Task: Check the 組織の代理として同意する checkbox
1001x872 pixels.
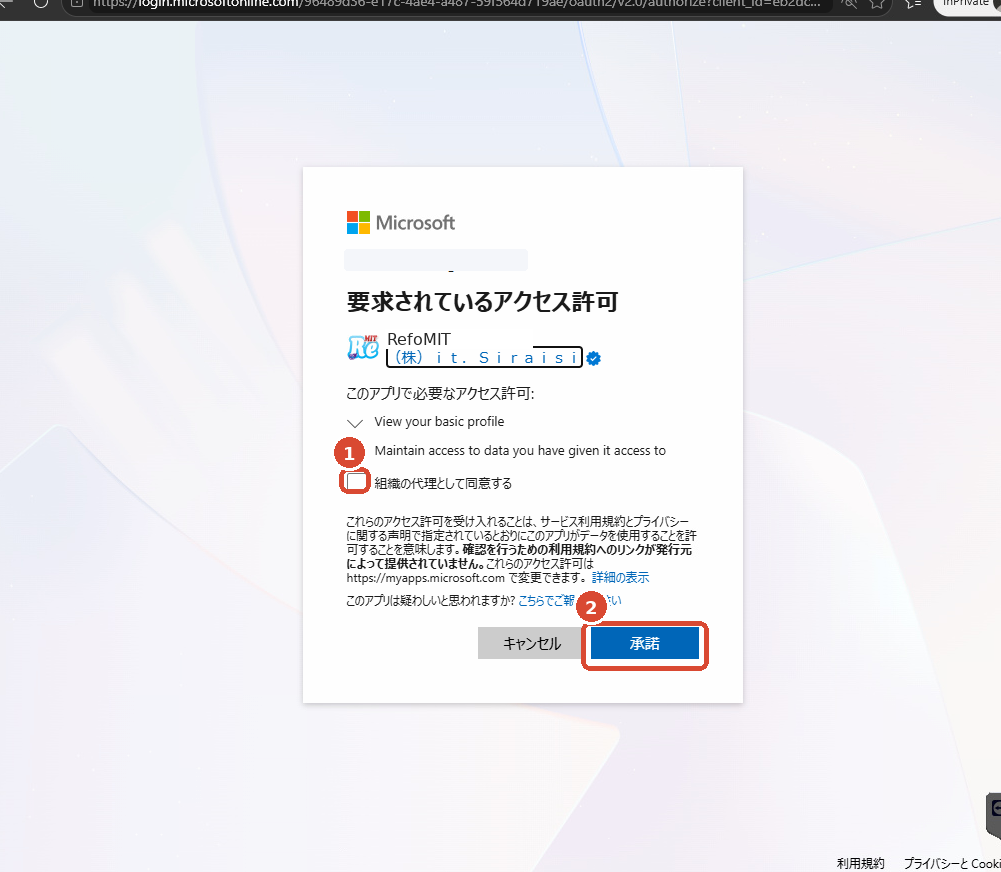Action: click(x=356, y=481)
